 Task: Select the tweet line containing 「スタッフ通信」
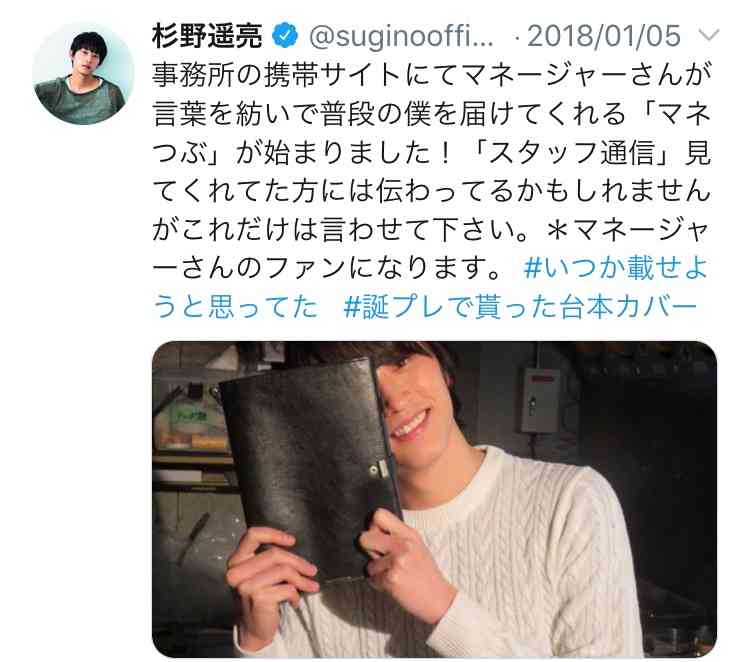430,153
